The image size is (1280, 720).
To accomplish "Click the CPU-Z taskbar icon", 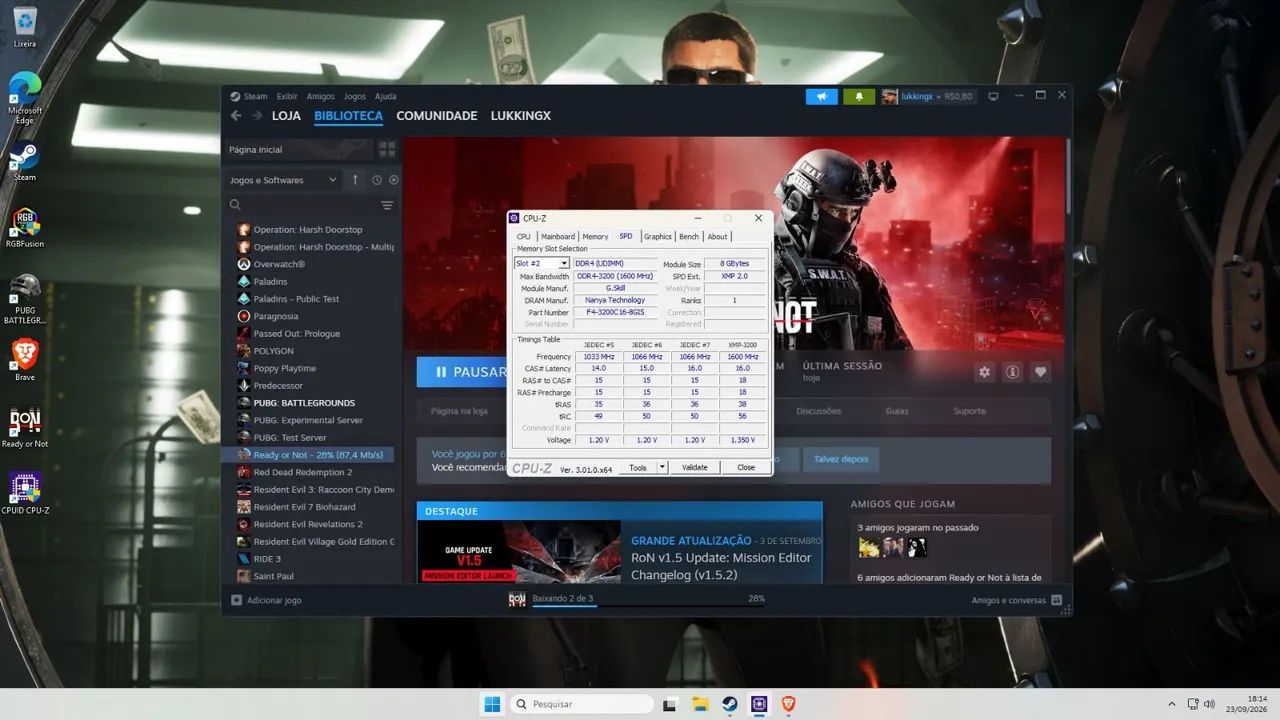I will pos(759,704).
